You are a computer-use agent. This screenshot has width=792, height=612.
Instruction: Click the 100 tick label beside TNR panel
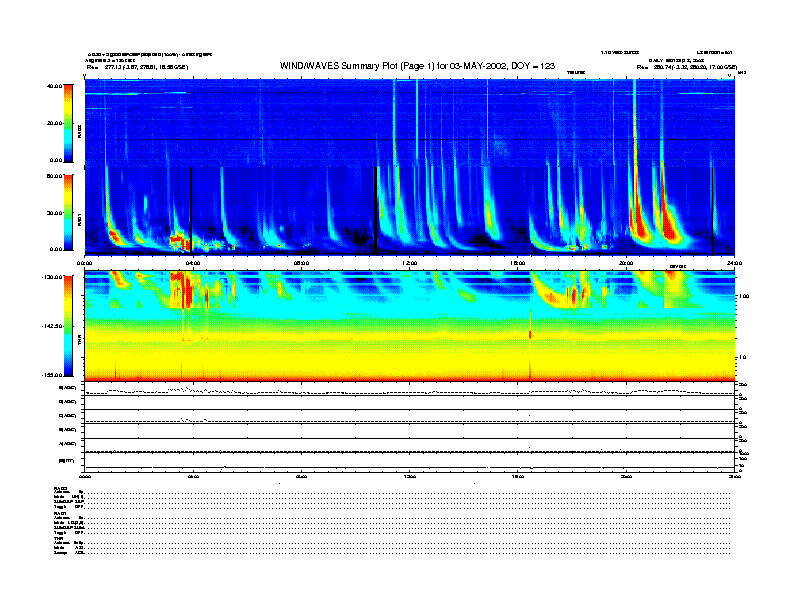tap(745, 296)
